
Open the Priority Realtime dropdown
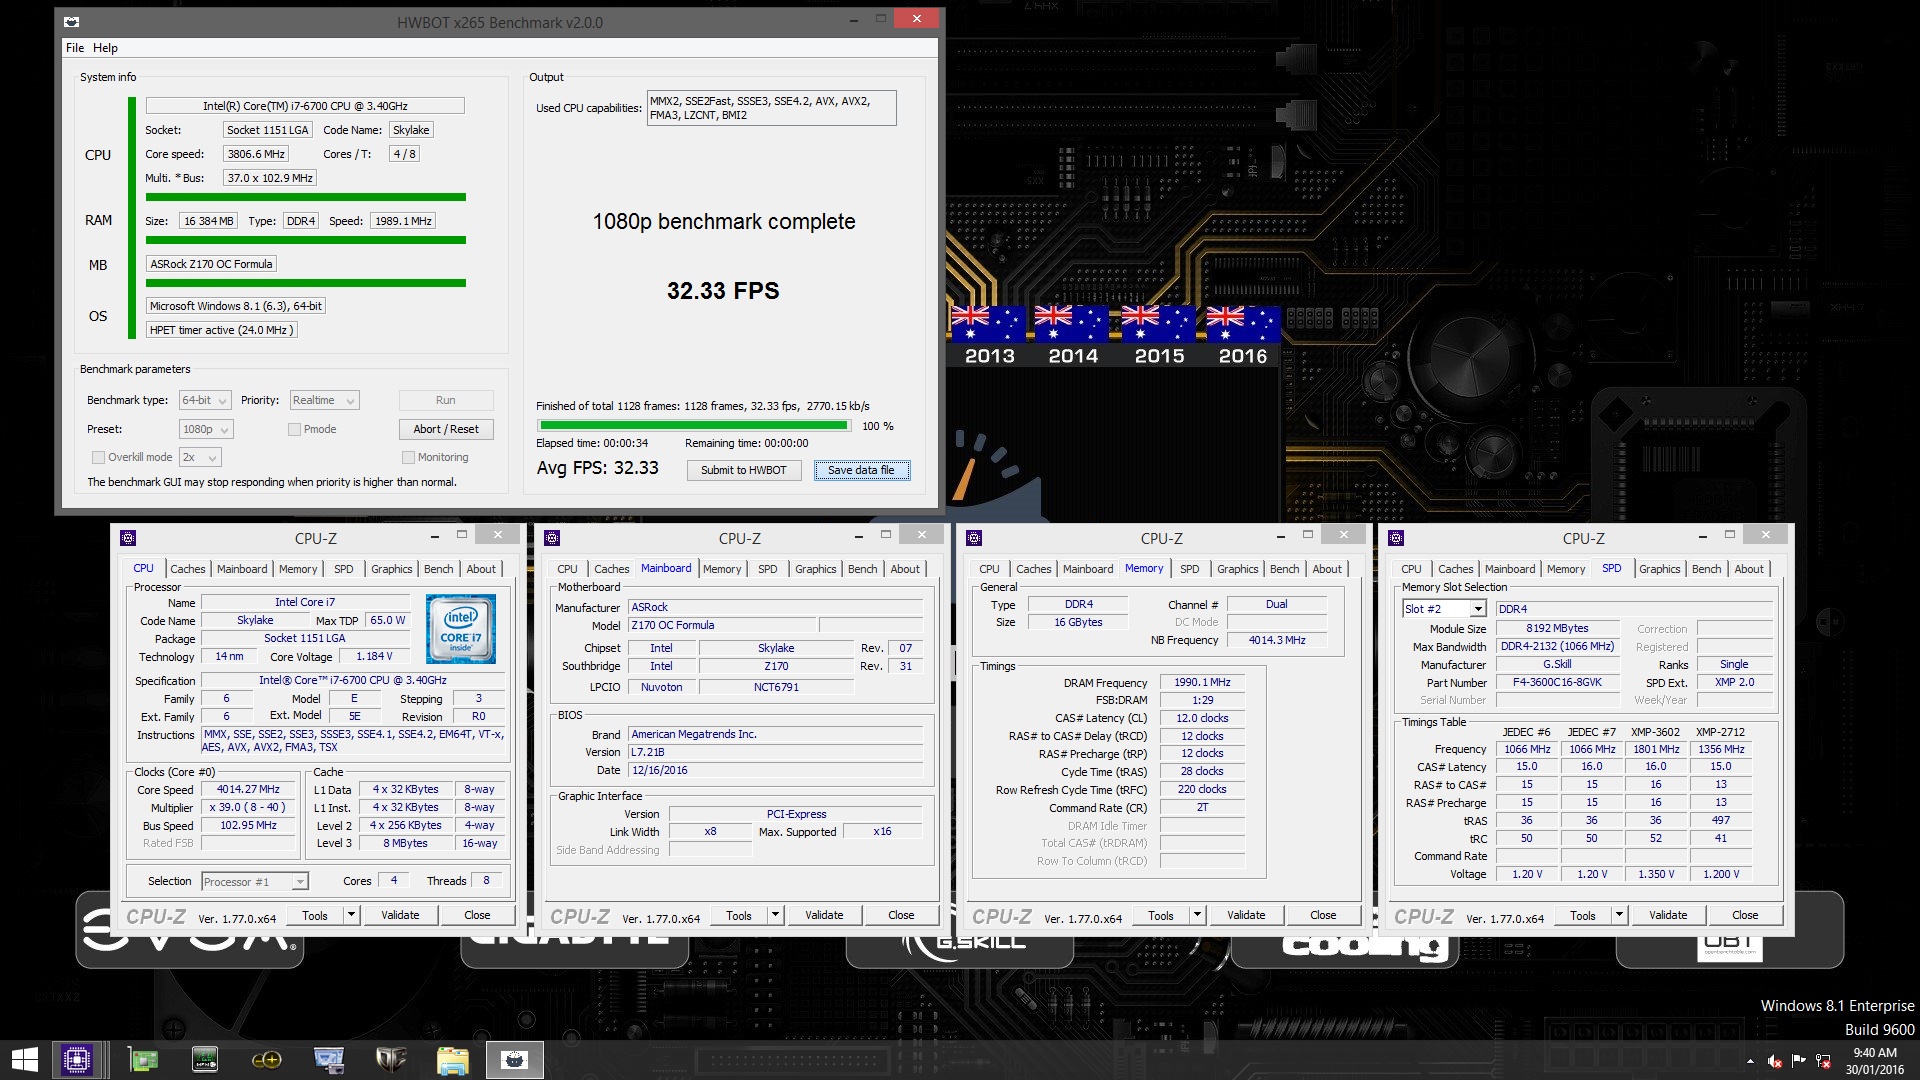click(324, 400)
